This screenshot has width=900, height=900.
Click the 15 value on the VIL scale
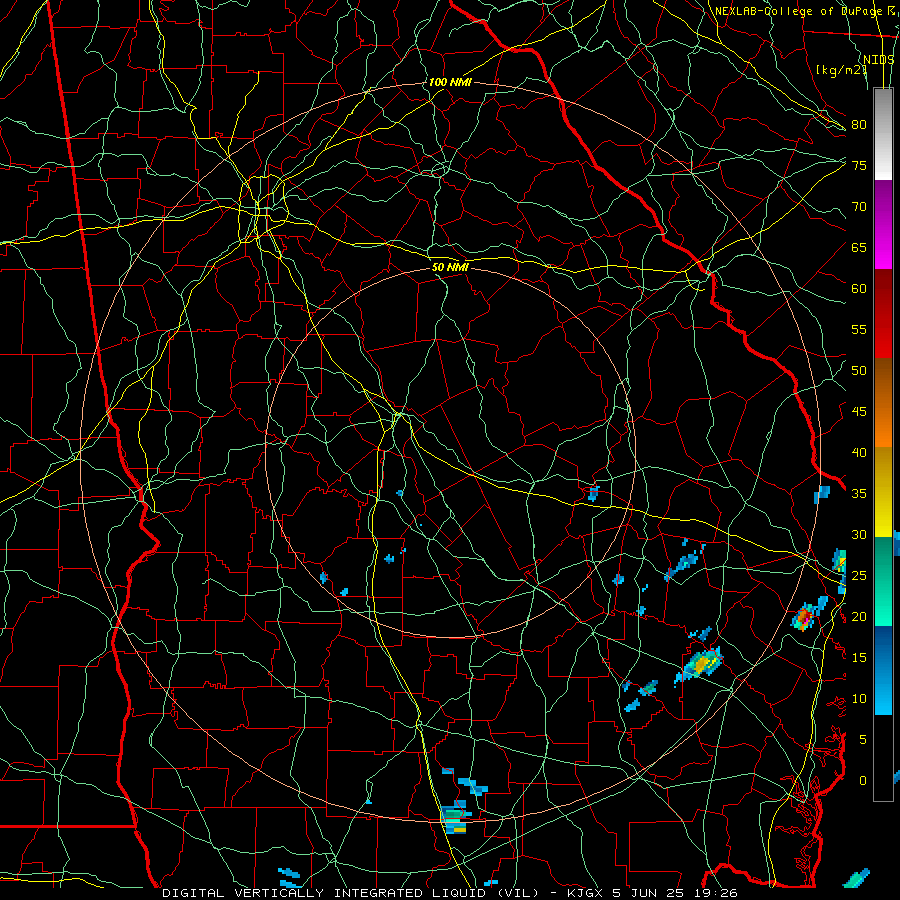pyautogui.click(x=859, y=657)
